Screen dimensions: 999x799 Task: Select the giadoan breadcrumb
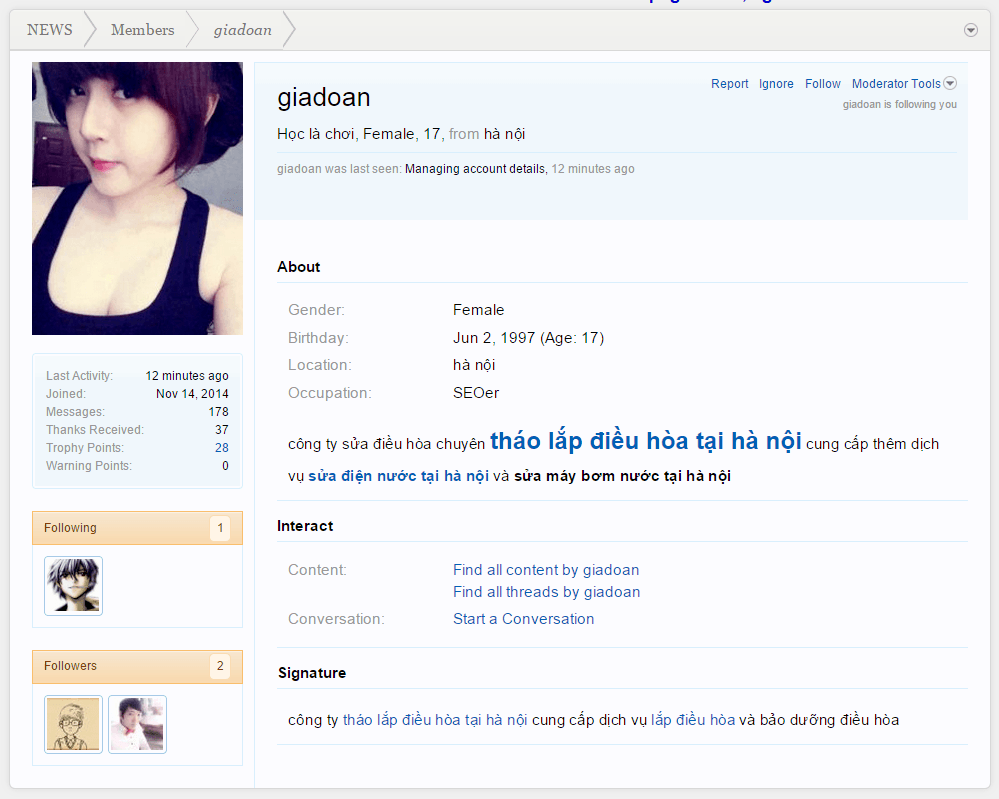coord(243,30)
